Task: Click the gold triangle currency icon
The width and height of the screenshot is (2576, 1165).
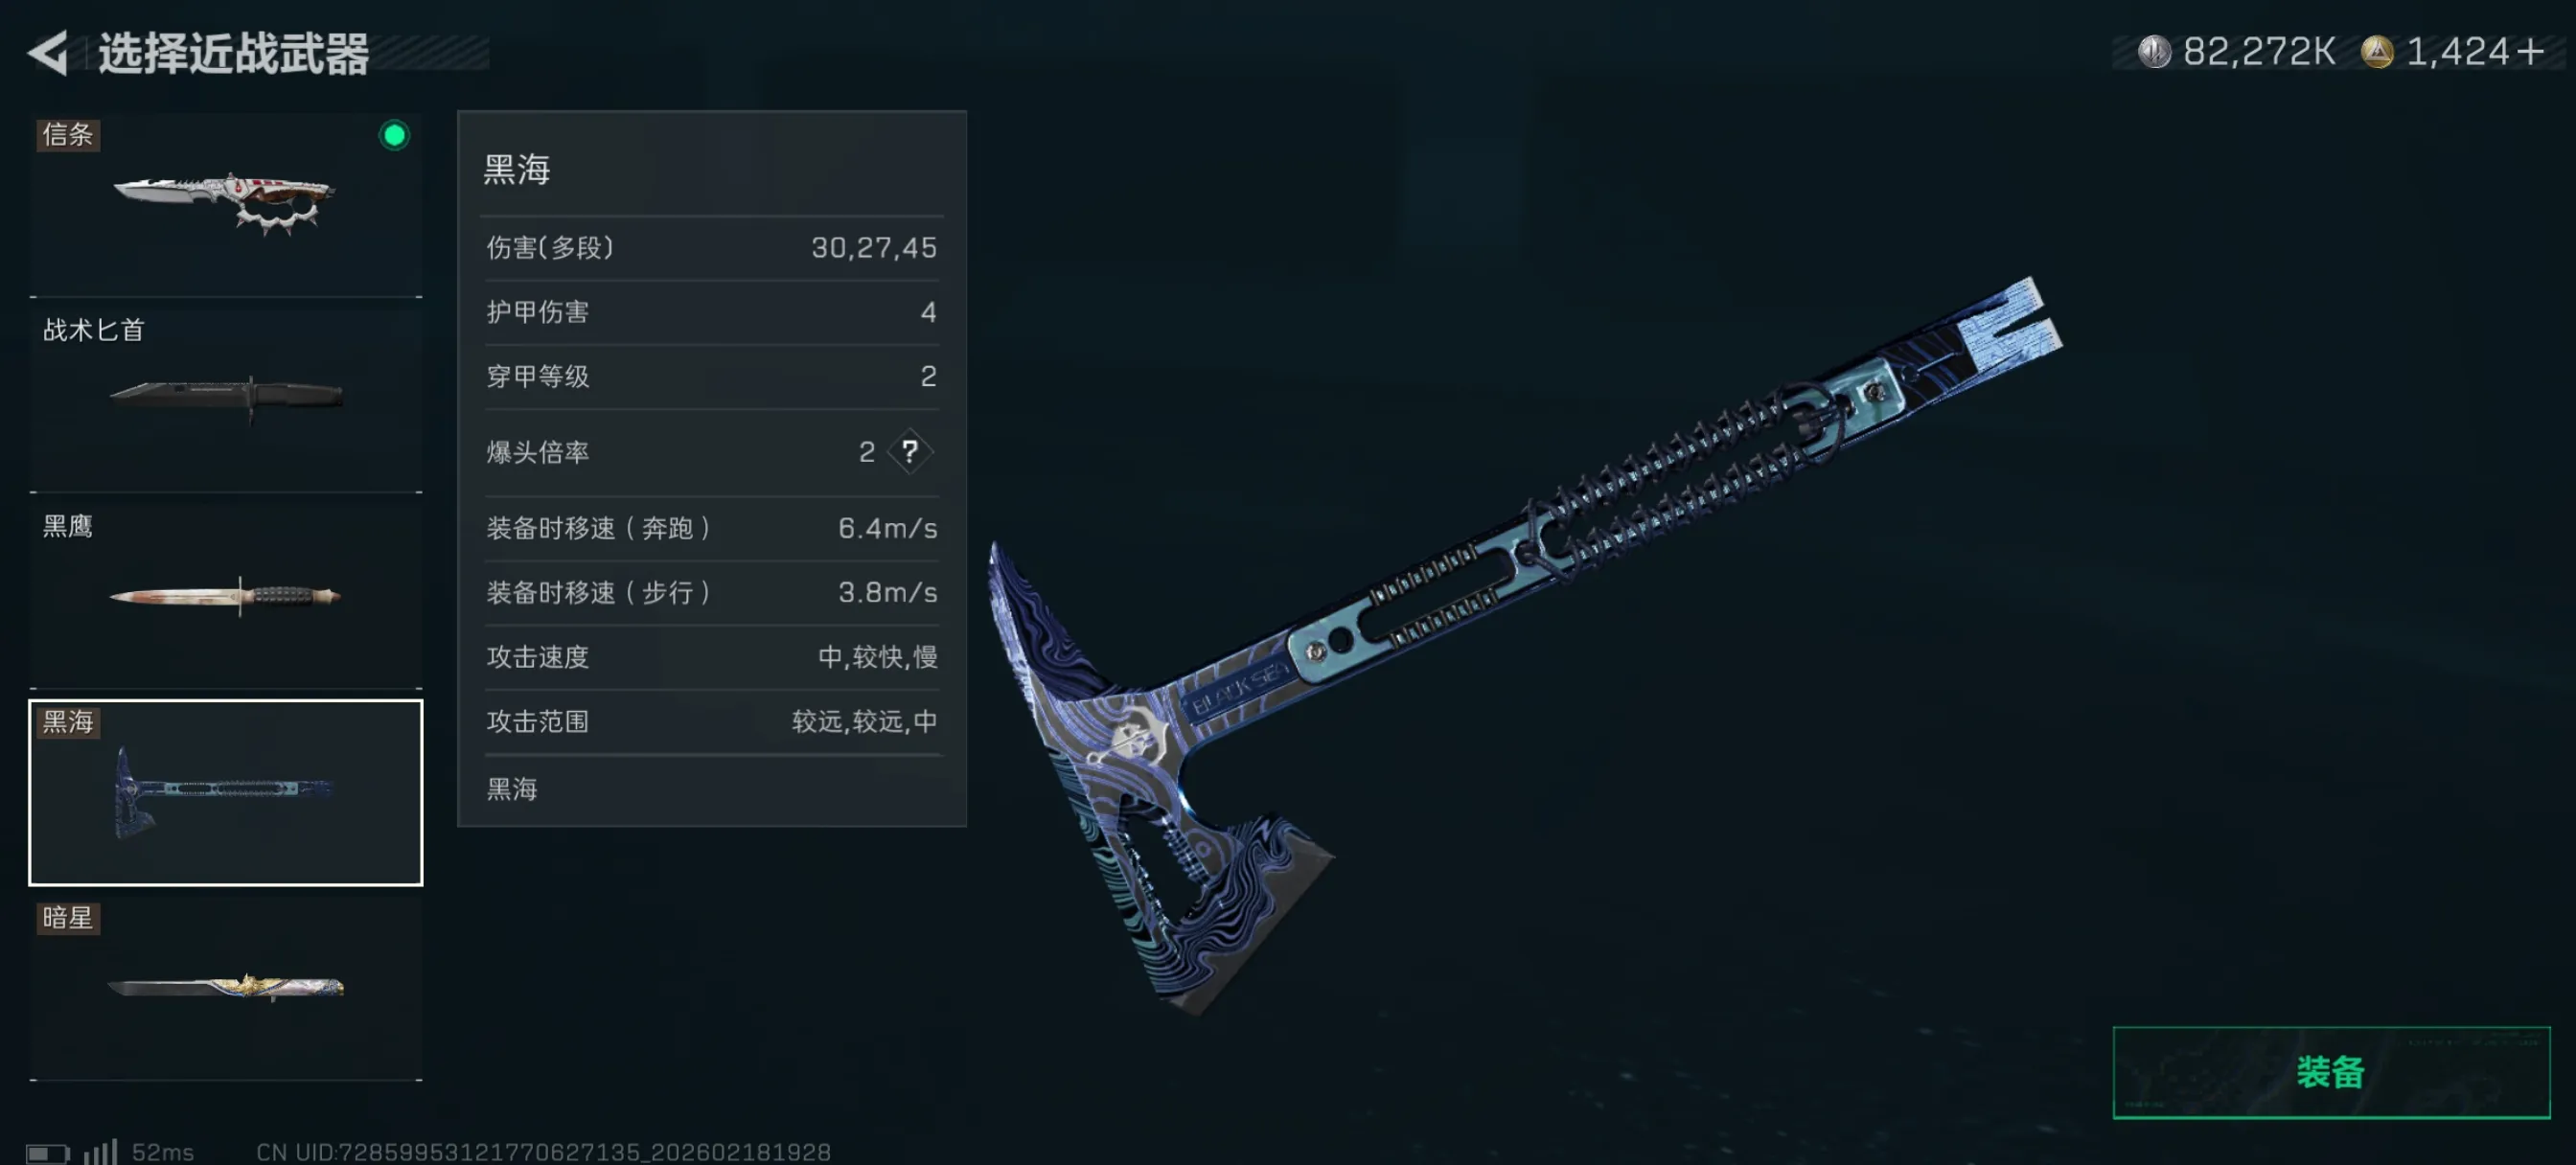Action: pyautogui.click(x=2376, y=51)
